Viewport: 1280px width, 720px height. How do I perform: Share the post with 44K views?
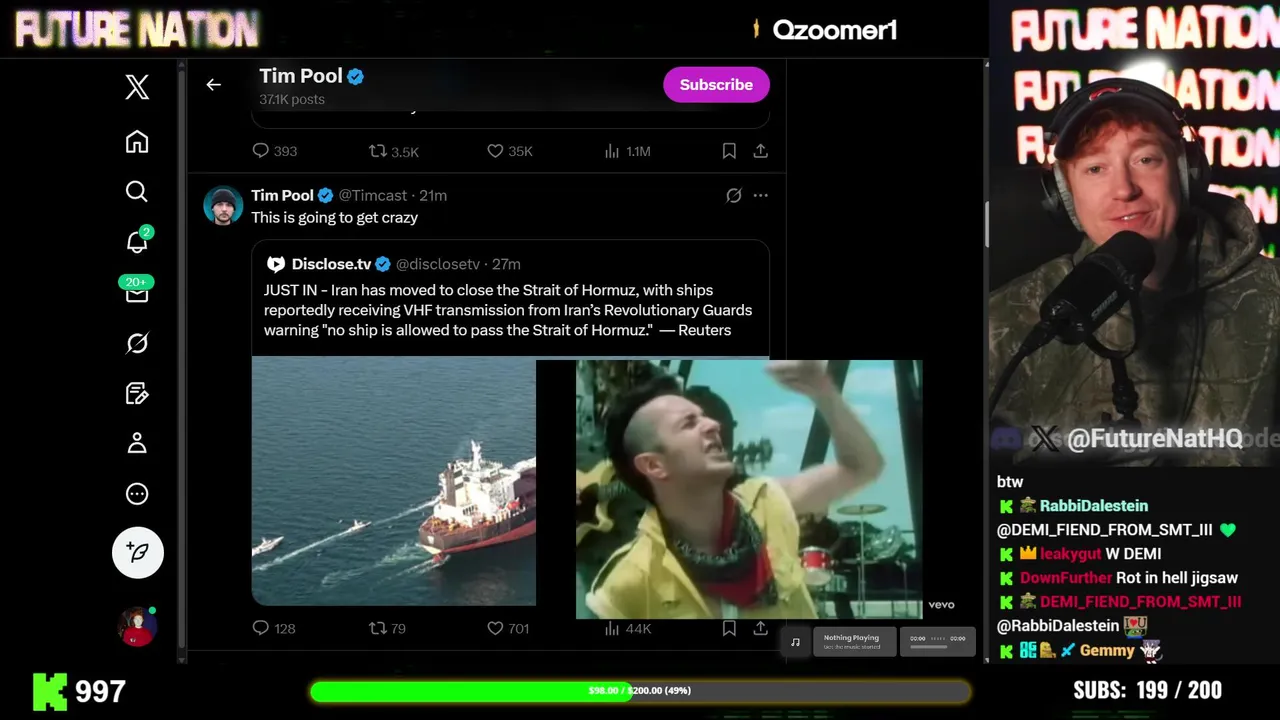click(x=761, y=628)
